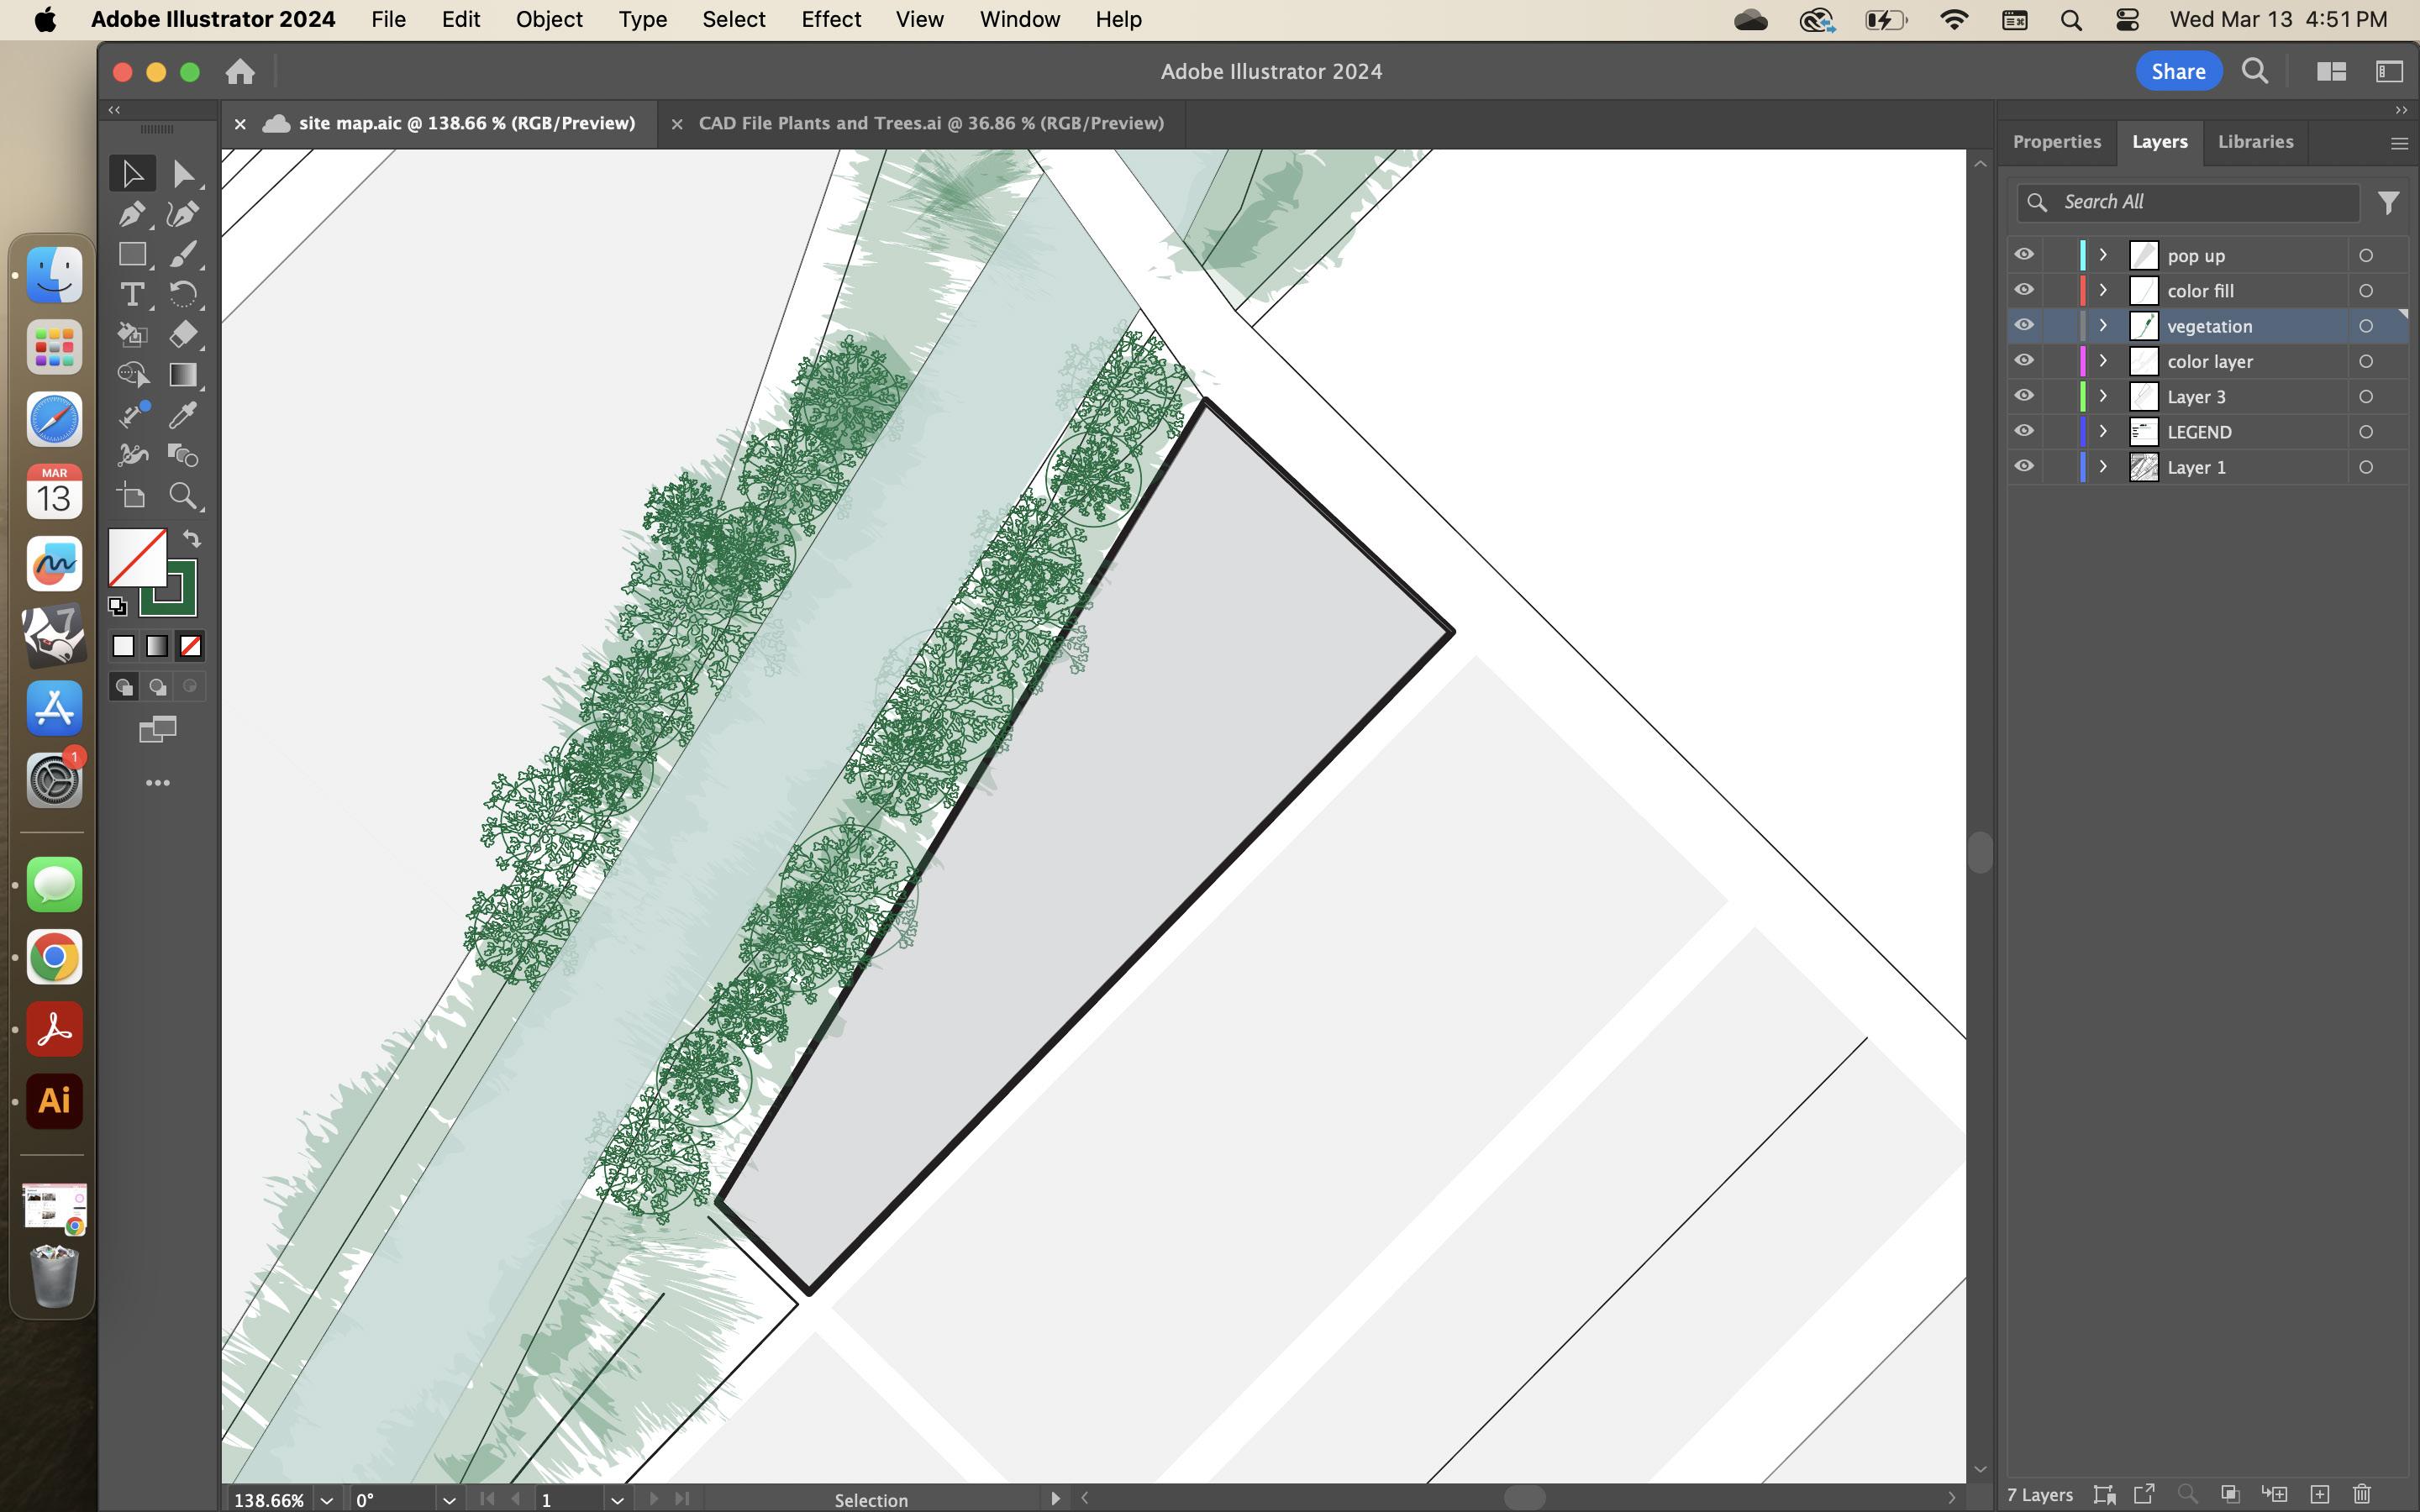Select the Pen tool
The height and width of the screenshot is (1512, 2420).
pyautogui.click(x=131, y=214)
